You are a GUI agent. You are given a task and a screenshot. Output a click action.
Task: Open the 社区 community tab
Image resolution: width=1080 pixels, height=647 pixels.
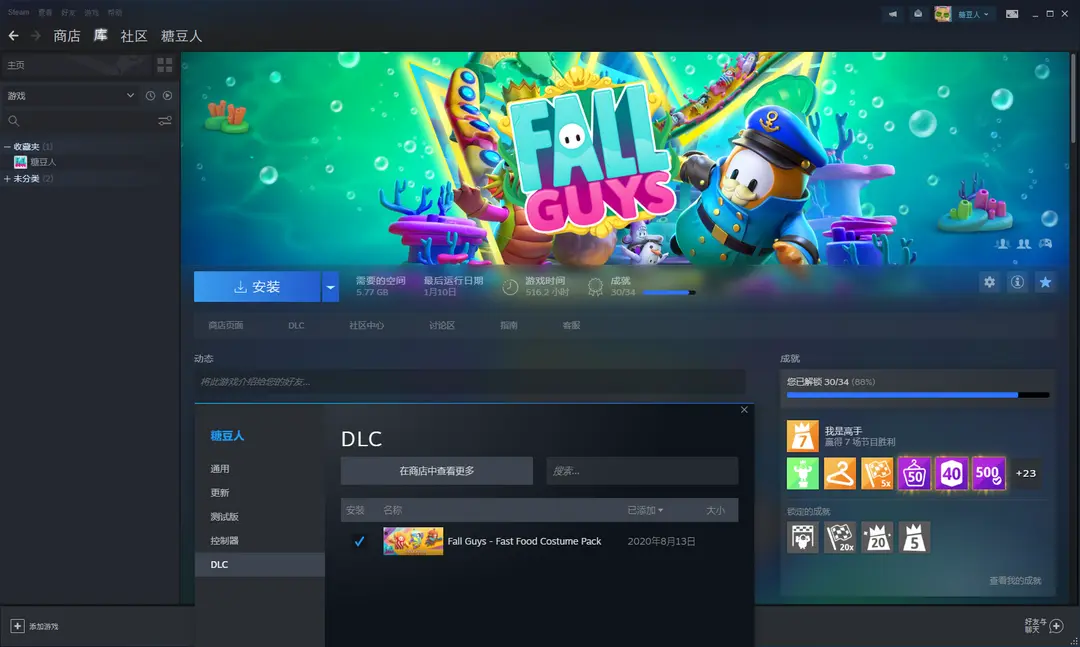pos(134,36)
